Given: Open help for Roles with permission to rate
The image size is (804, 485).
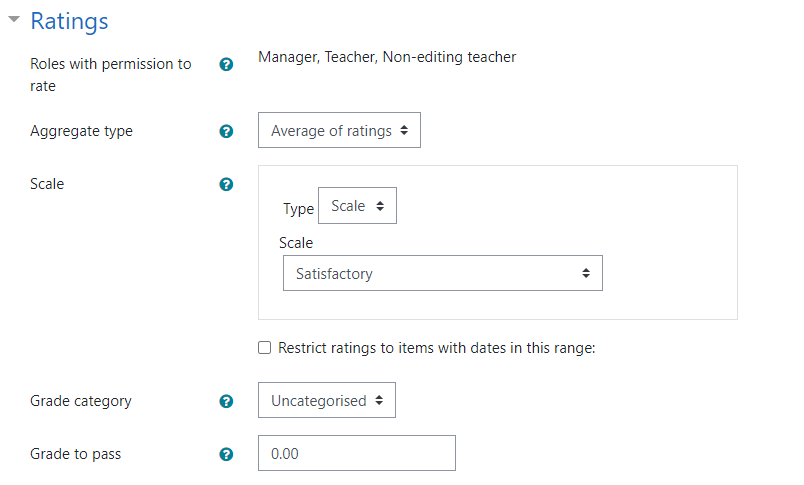Looking at the screenshot, I should click(226, 65).
